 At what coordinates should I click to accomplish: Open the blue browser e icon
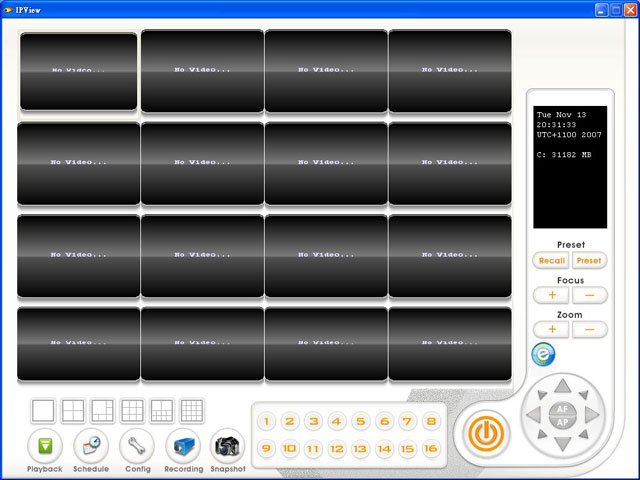543,354
